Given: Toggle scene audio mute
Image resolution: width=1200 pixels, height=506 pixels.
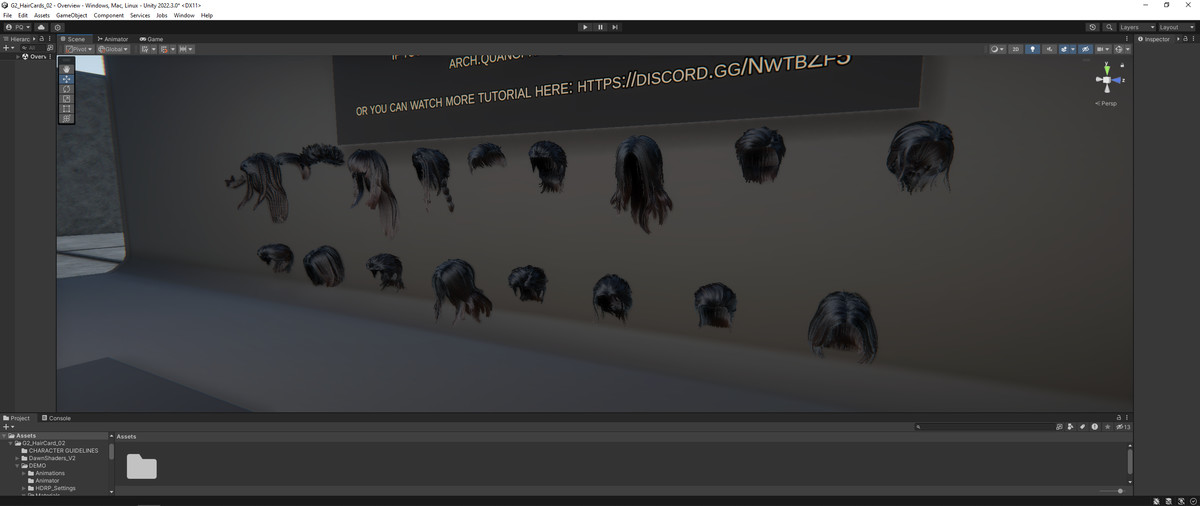Looking at the screenshot, I should 1049,49.
